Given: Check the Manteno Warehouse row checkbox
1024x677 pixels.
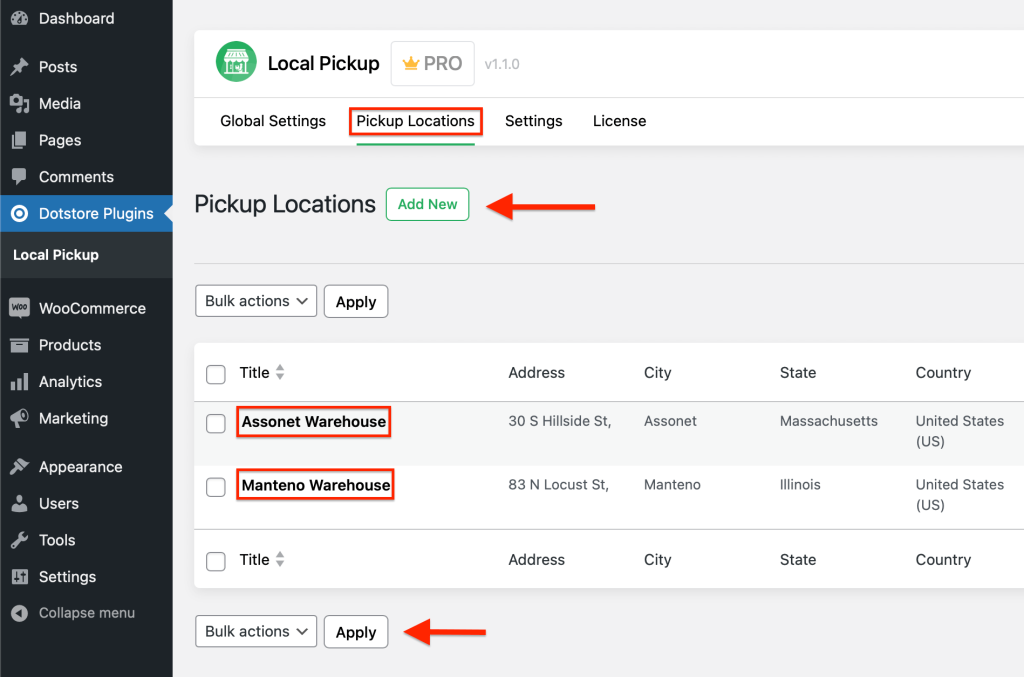Looking at the screenshot, I should tap(216, 487).
